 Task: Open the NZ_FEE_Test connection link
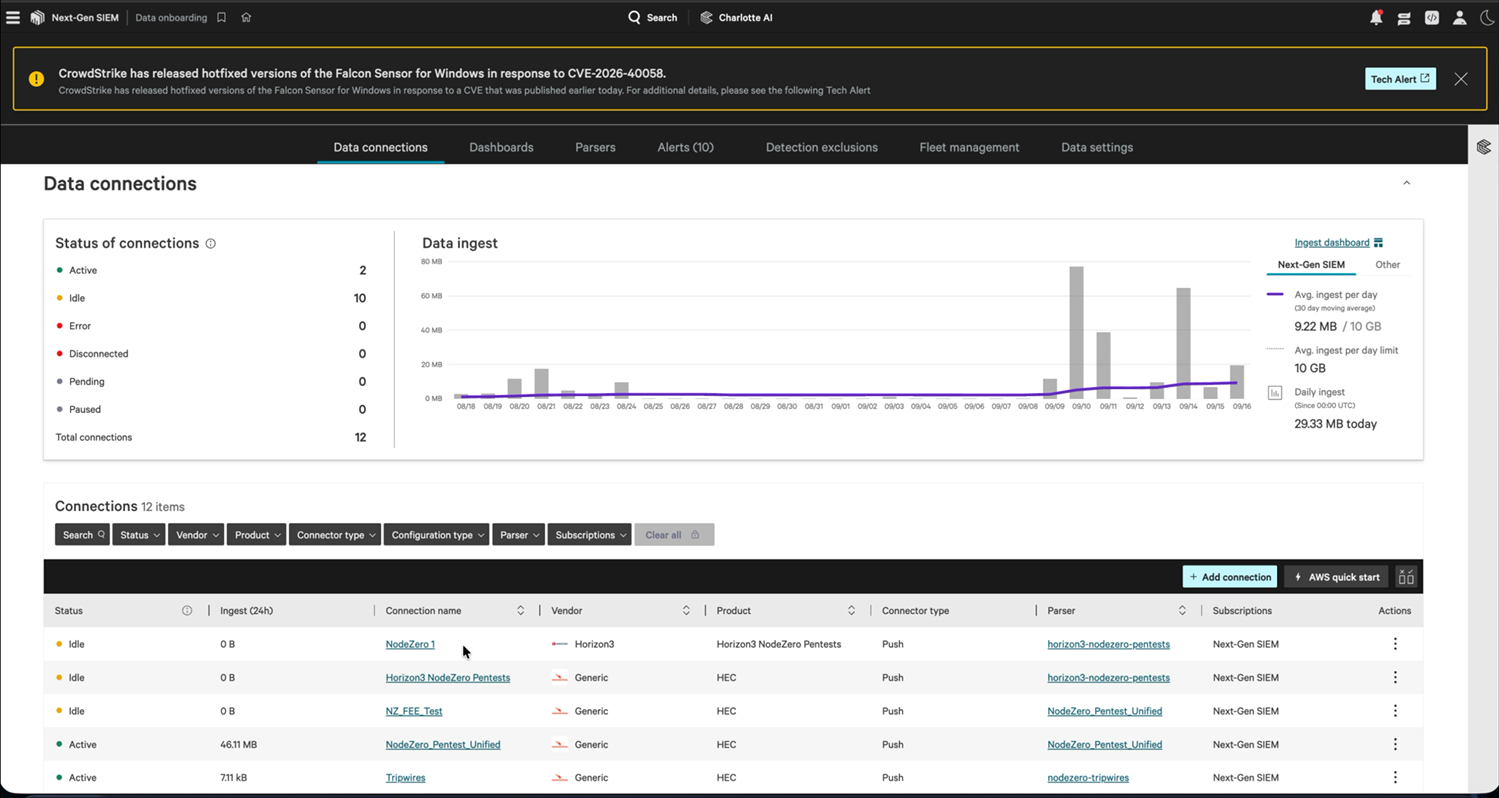(414, 711)
